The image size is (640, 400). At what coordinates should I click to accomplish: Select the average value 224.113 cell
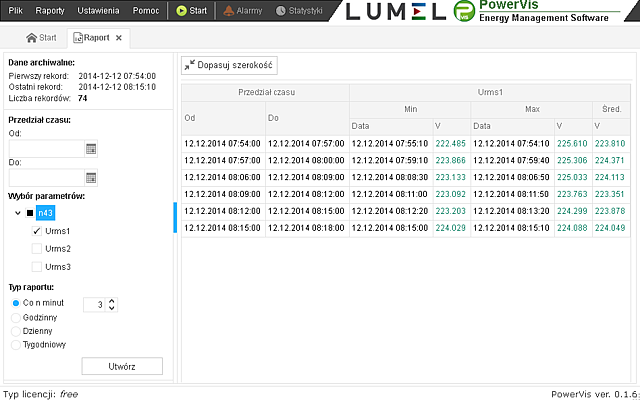[x=611, y=178]
